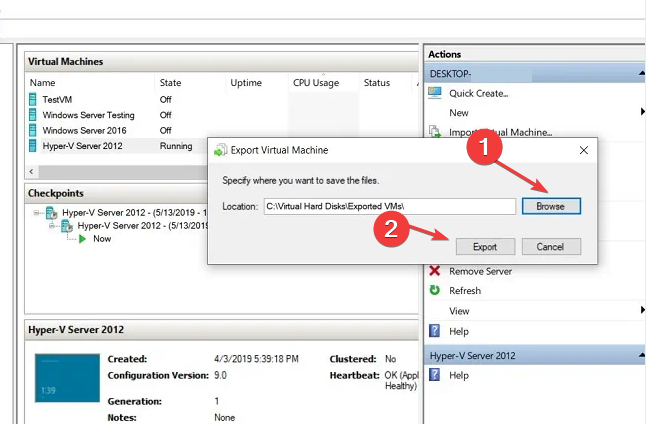Click the Export button in the dialog

pos(485,247)
